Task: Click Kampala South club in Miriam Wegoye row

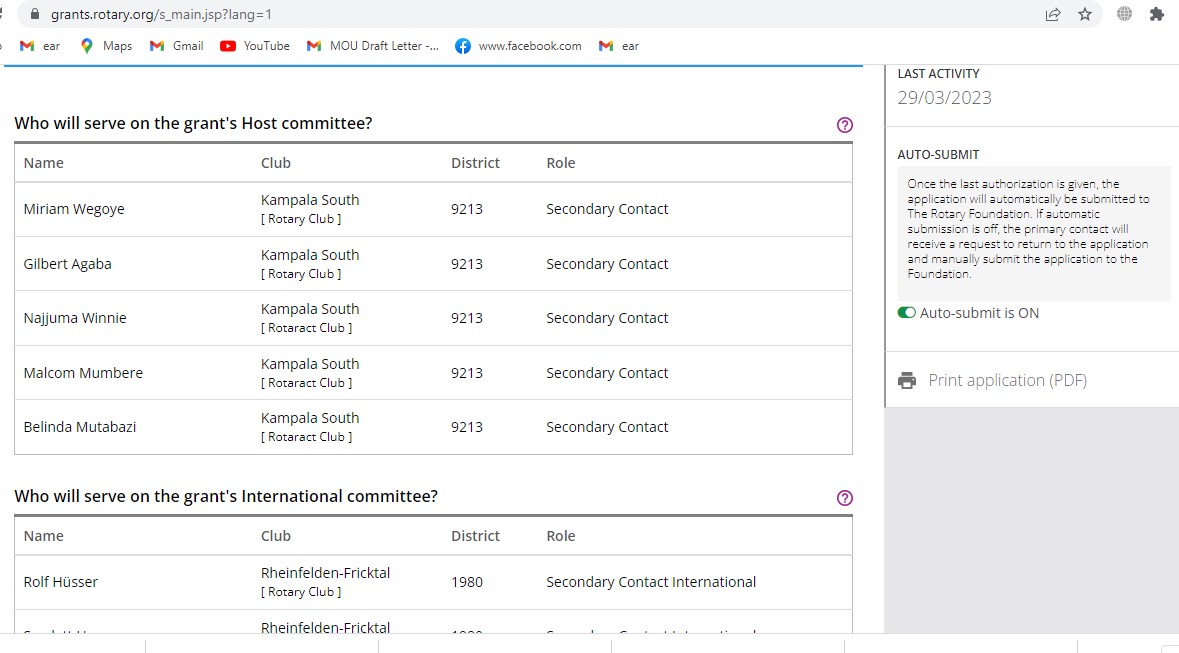Action: (x=310, y=200)
